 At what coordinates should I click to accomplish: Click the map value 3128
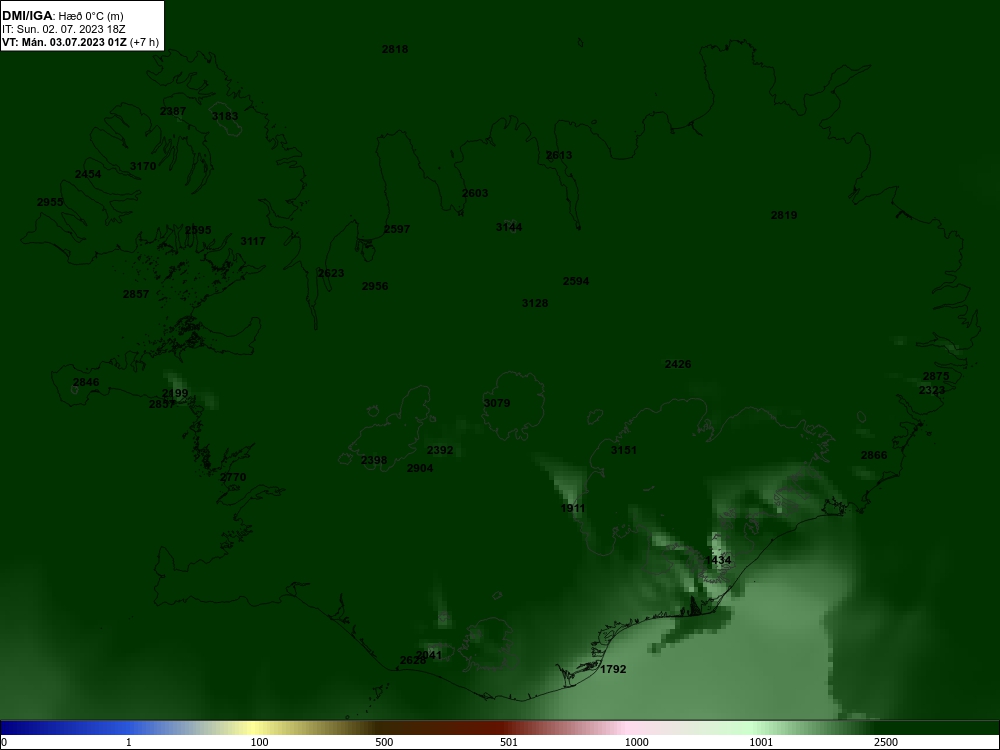coord(535,304)
